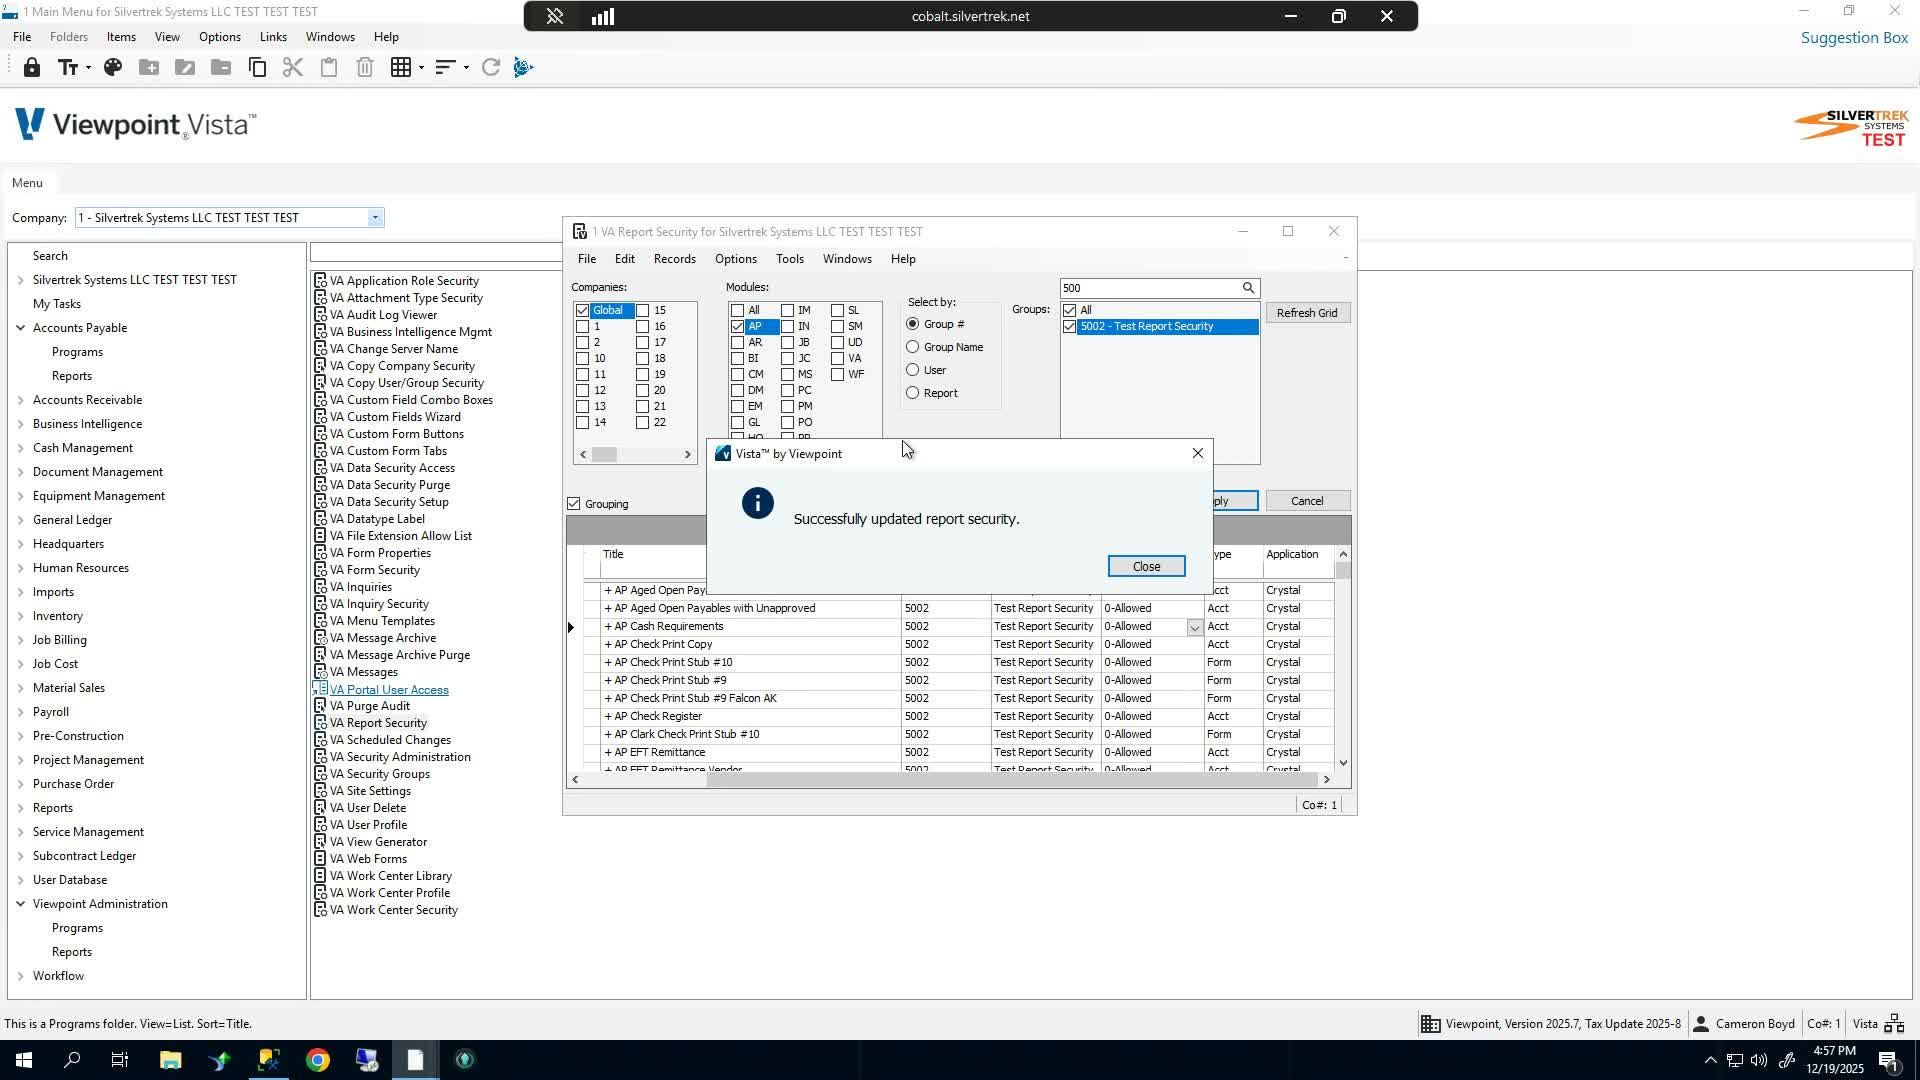Screen dimensions: 1920x1080
Task: Uncheck the 5002 - Test Report Security group
Action: (x=1070, y=327)
